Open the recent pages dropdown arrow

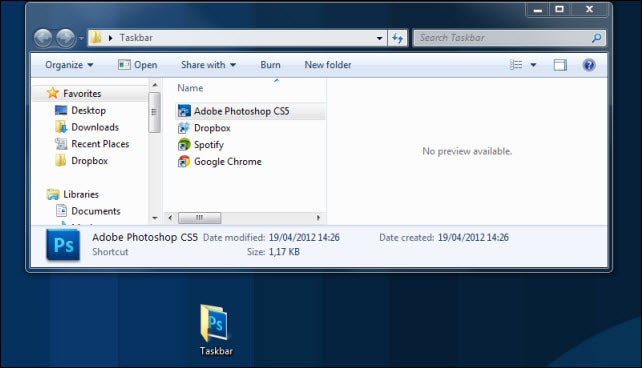(81, 38)
